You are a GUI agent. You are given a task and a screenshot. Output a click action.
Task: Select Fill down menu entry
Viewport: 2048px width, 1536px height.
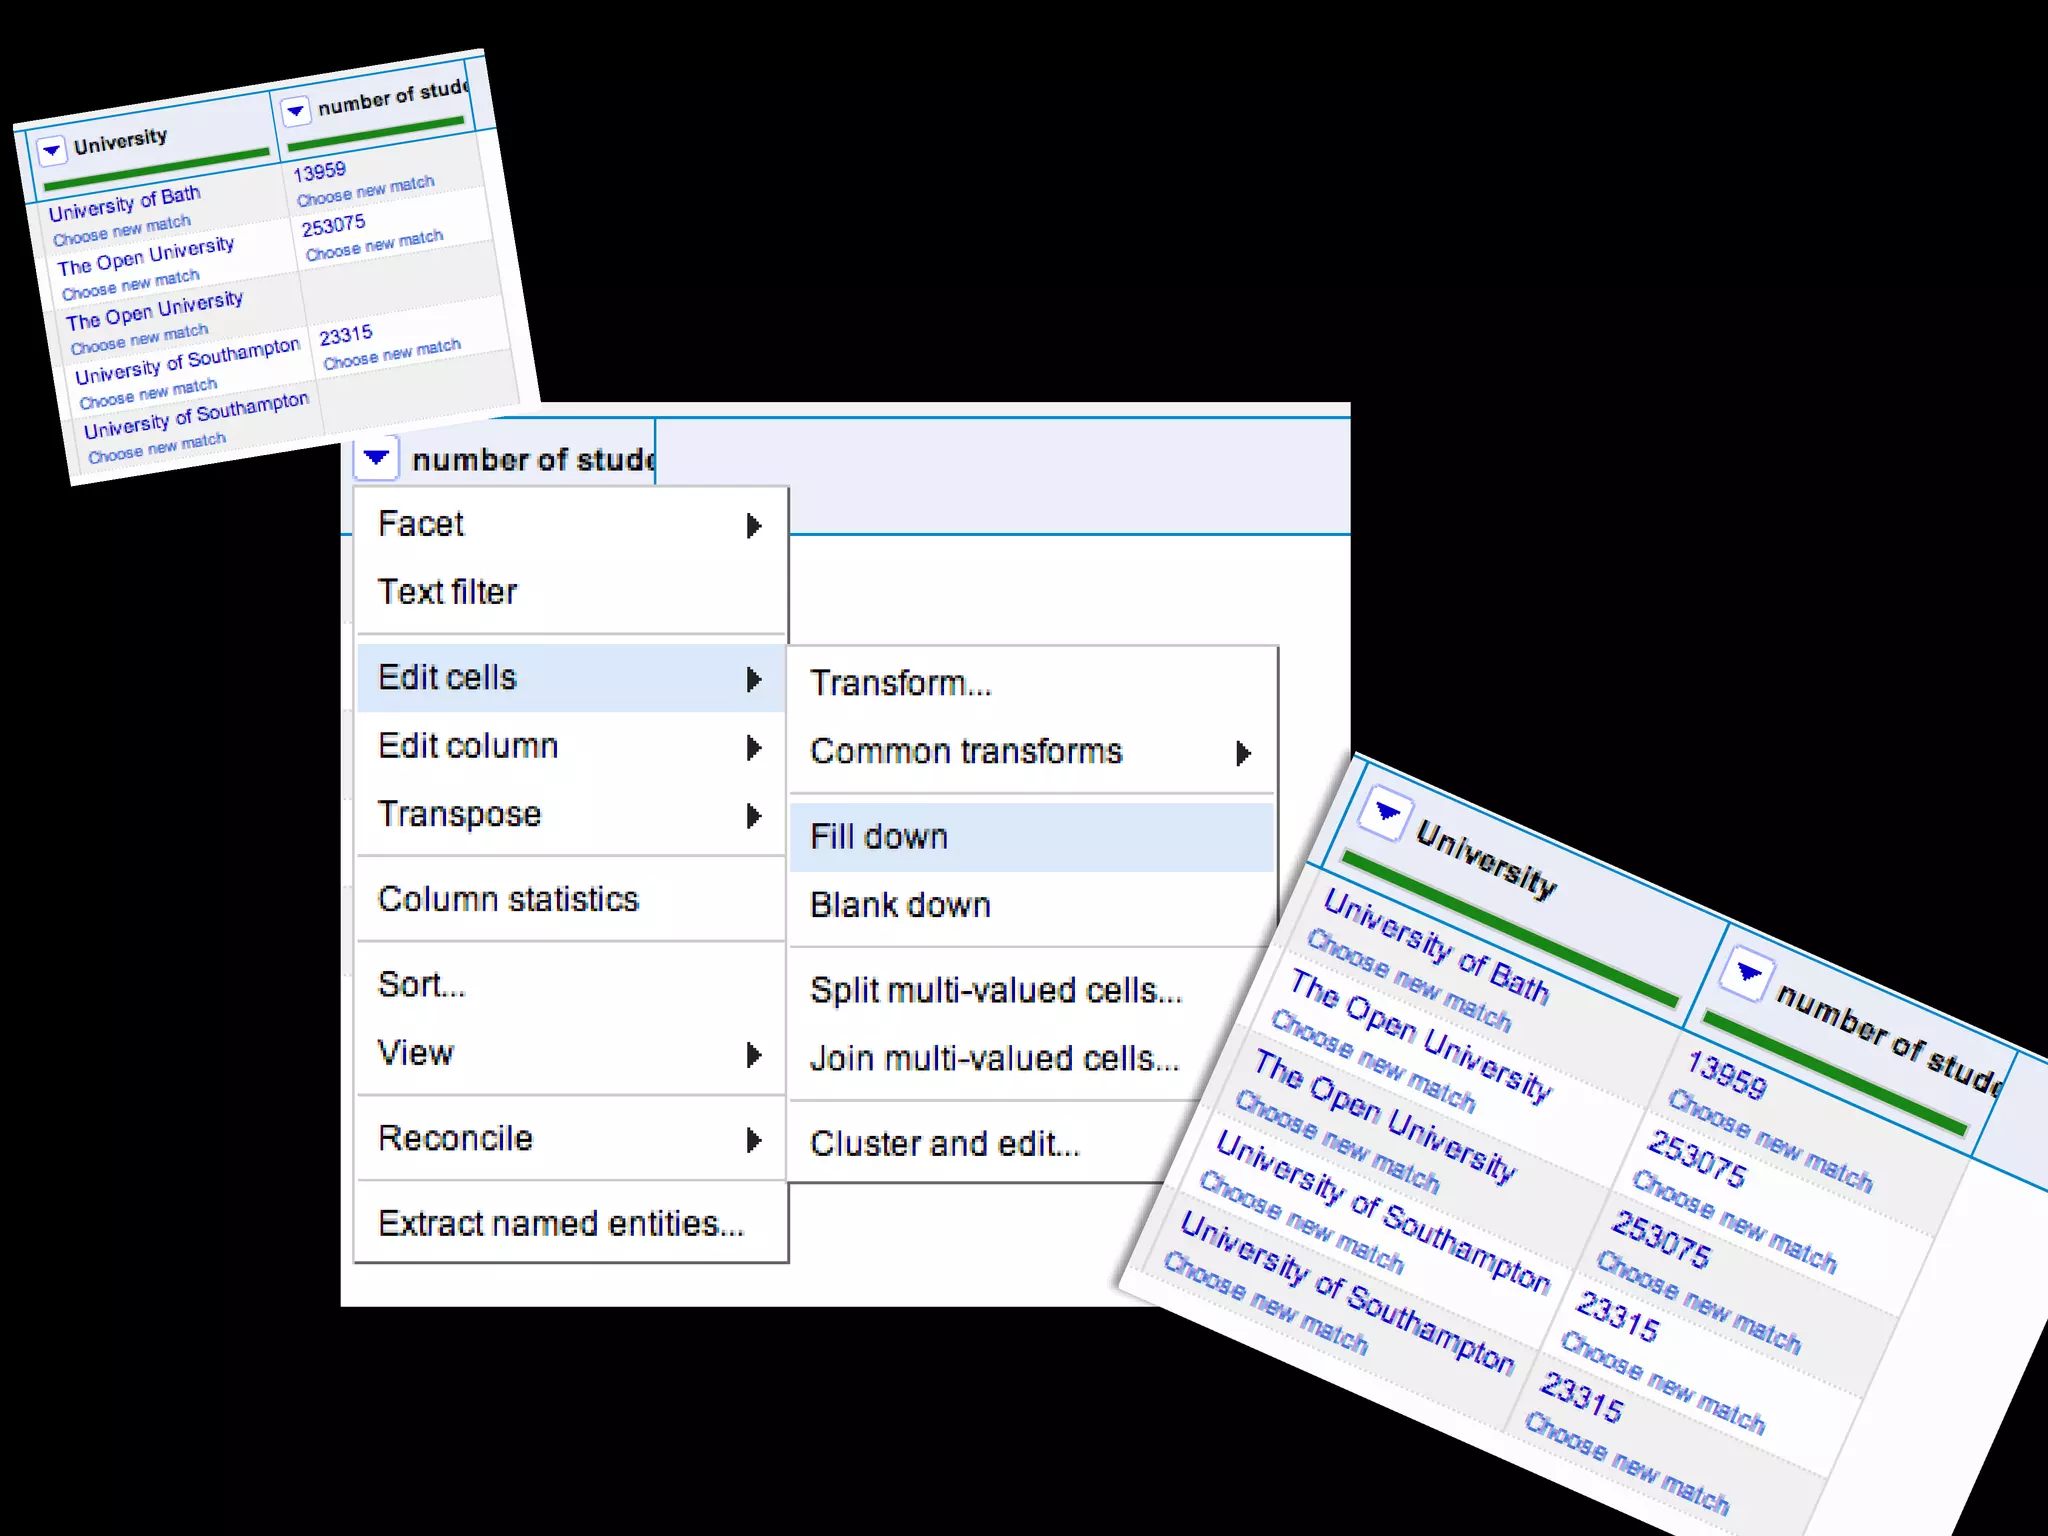coord(878,837)
